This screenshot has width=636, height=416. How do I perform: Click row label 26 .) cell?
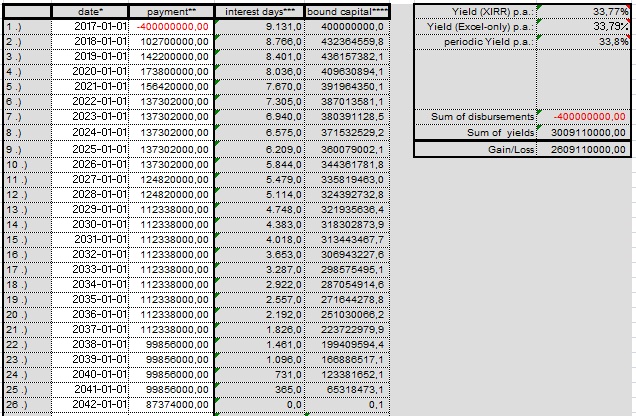[x=26, y=404]
